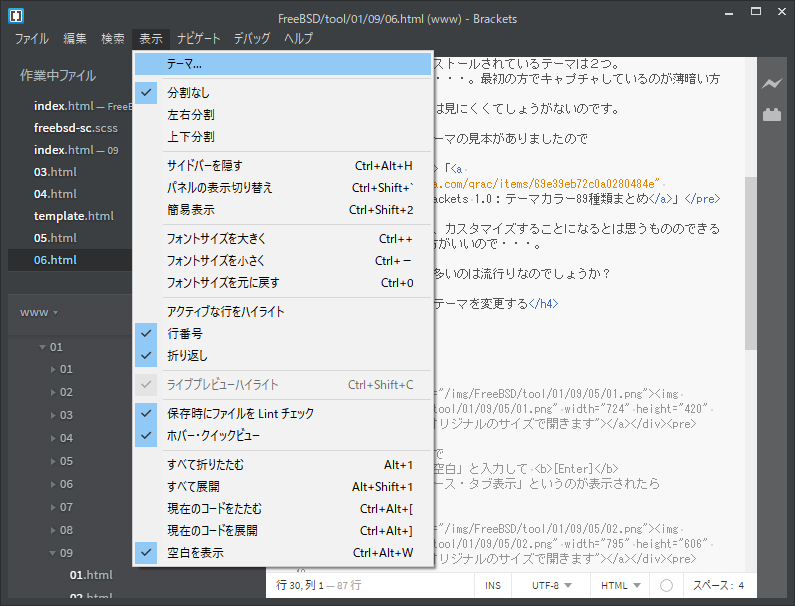The width and height of the screenshot is (795, 606).
Task: Toggle ライブプレビューハイライト option
Action: 283,385
